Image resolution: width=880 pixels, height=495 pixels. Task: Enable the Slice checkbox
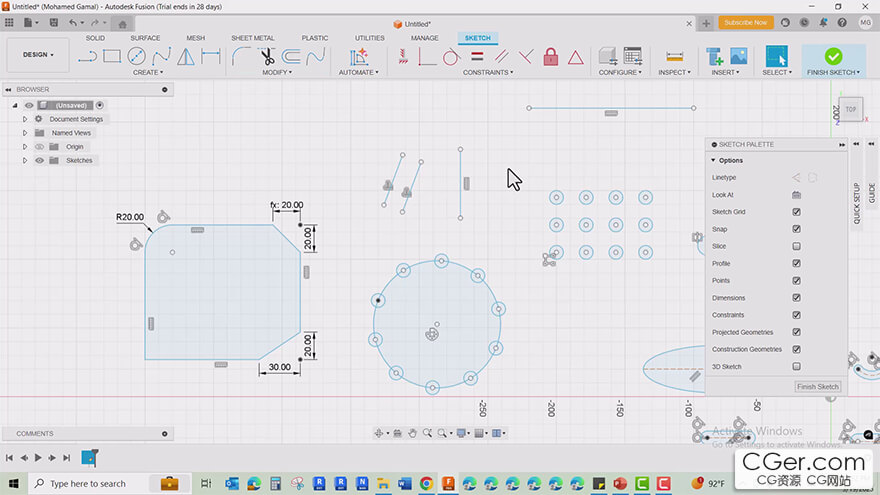pyautogui.click(x=796, y=246)
